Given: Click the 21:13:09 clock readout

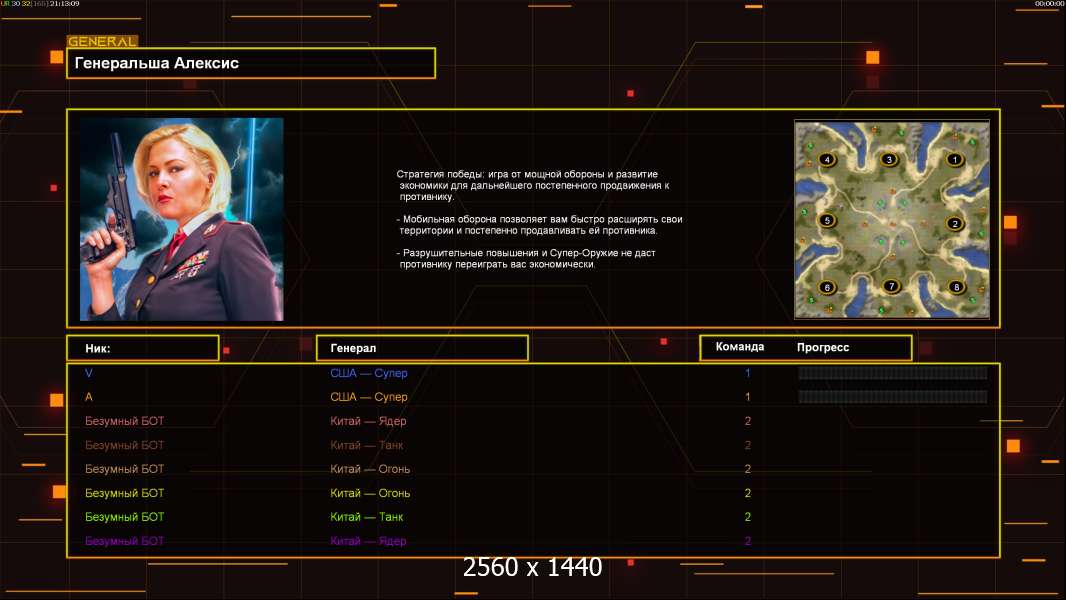Looking at the screenshot, I should coord(65,3).
